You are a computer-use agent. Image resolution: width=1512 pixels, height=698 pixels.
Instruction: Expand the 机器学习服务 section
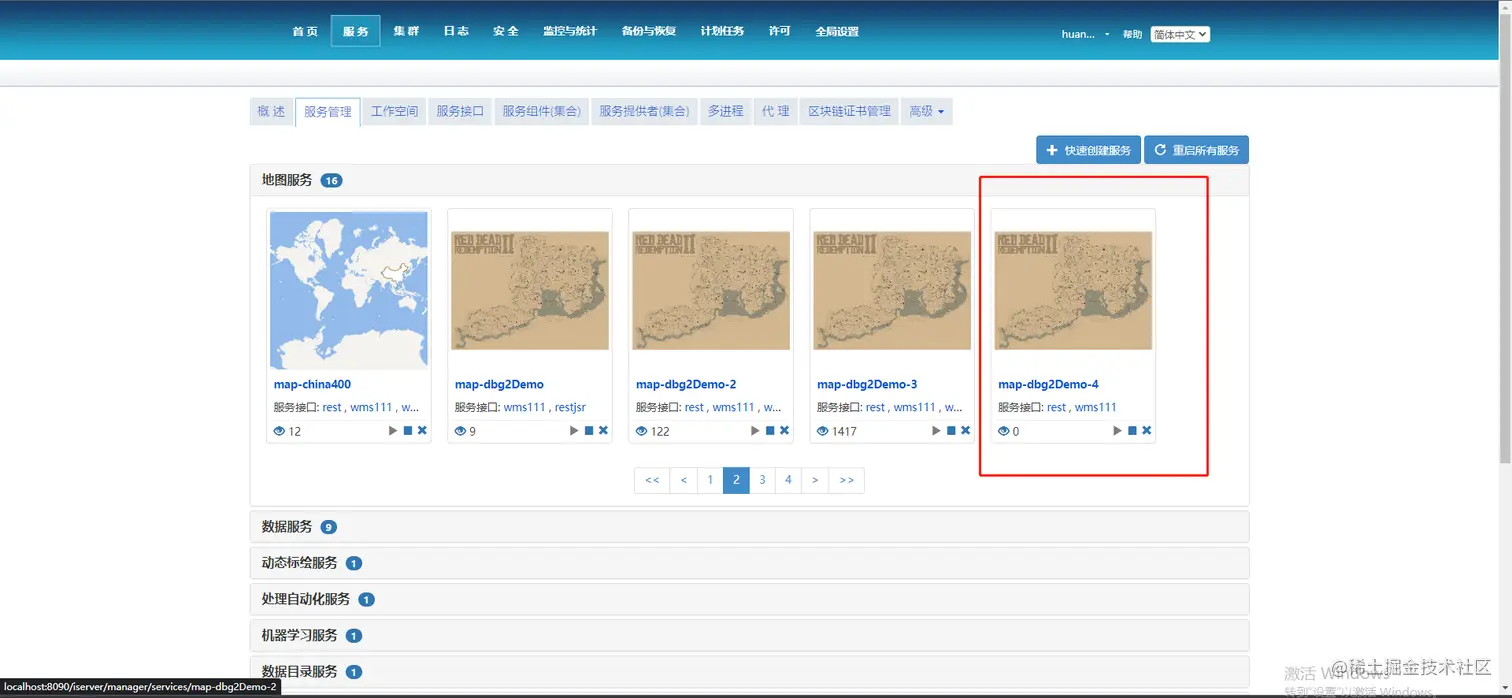coord(749,635)
